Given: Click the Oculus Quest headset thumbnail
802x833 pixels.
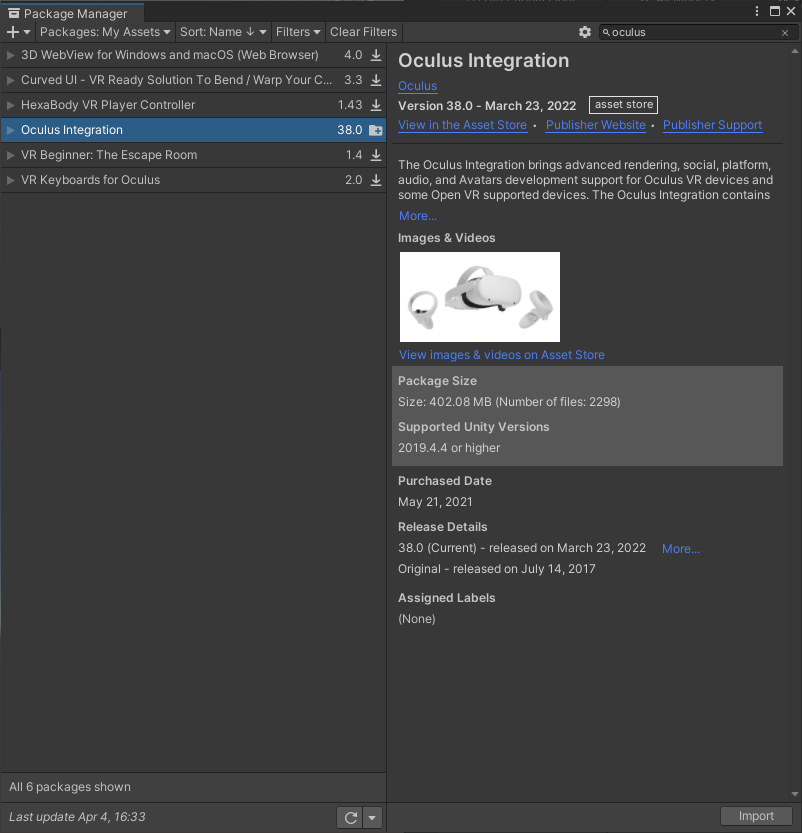Looking at the screenshot, I should tap(480, 297).
